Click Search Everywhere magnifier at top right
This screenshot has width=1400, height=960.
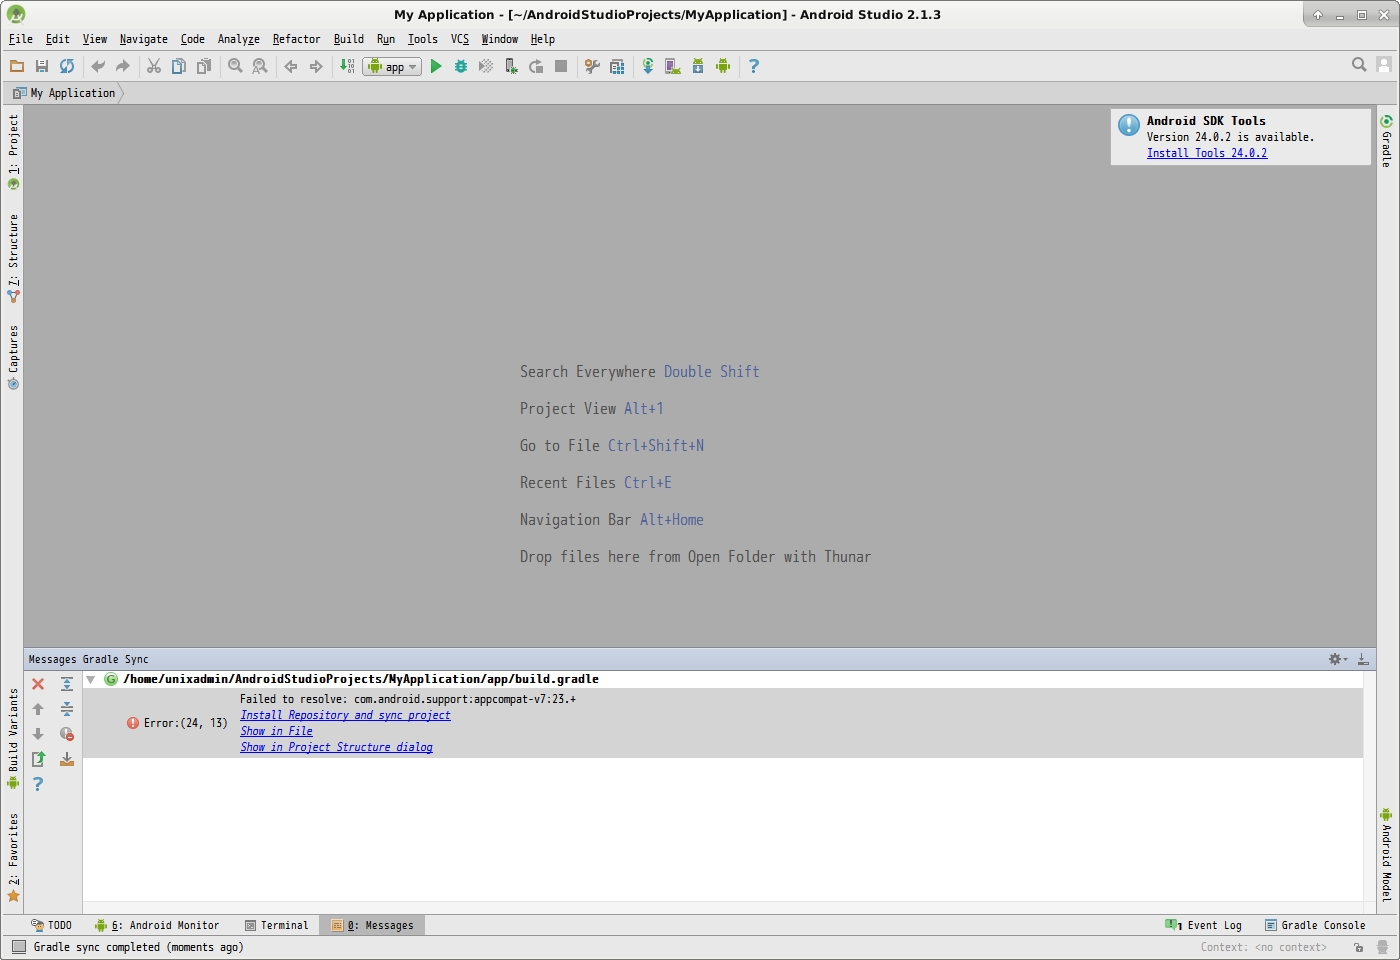(1359, 65)
